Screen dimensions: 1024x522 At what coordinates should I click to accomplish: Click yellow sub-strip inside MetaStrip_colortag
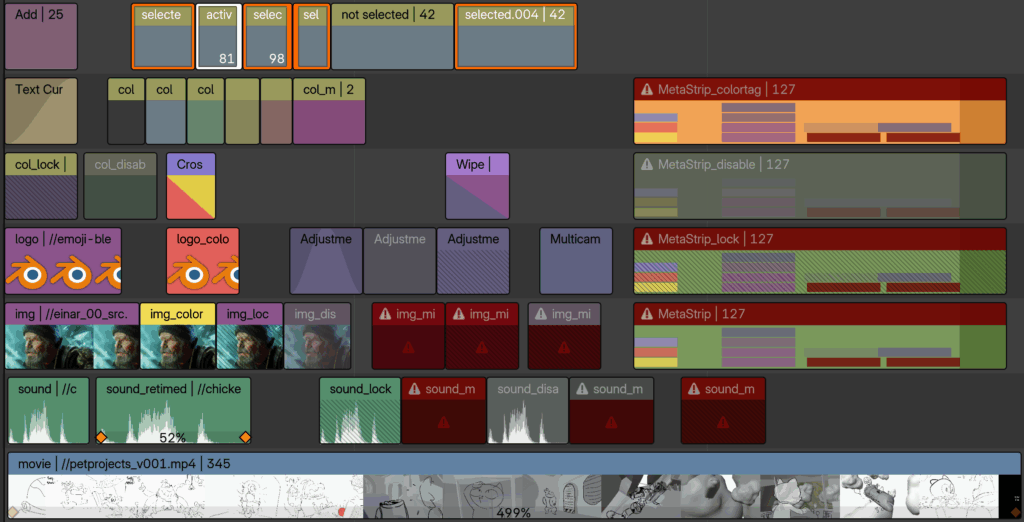[x=656, y=138]
